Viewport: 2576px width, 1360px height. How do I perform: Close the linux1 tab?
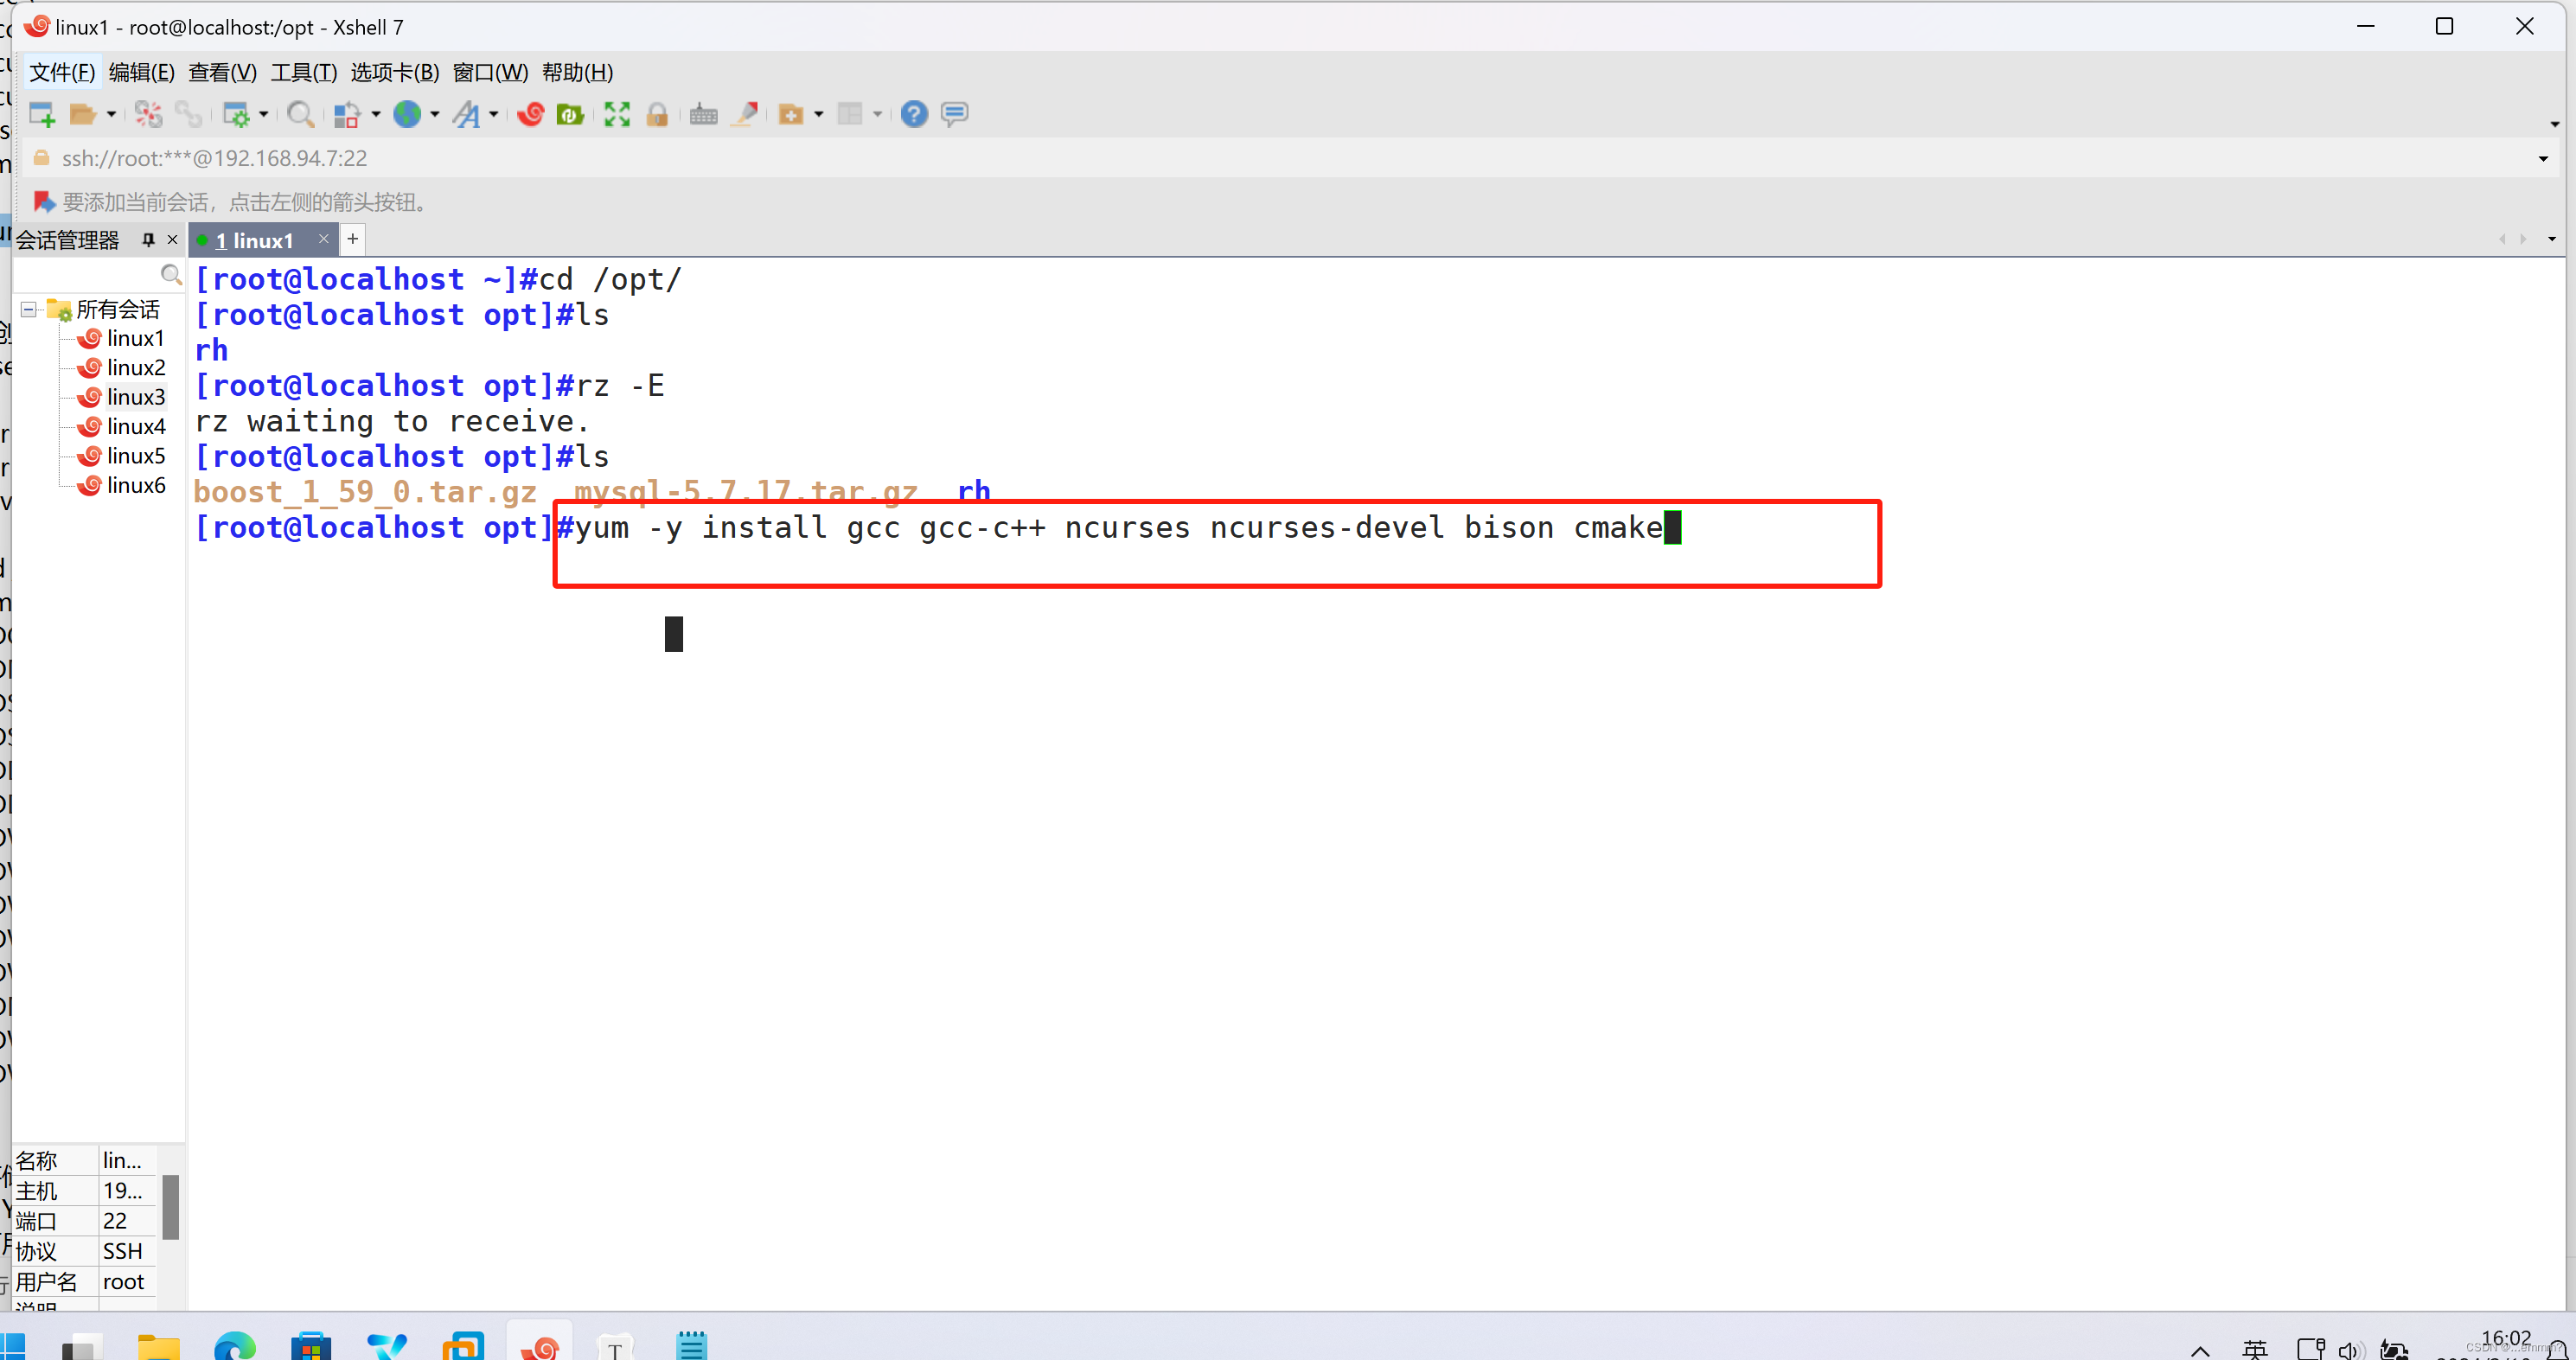[323, 238]
